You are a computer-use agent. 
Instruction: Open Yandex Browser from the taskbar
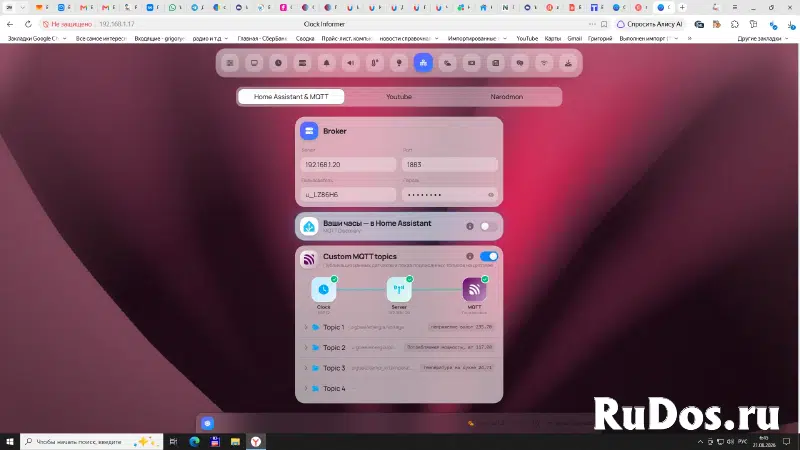tap(256, 441)
